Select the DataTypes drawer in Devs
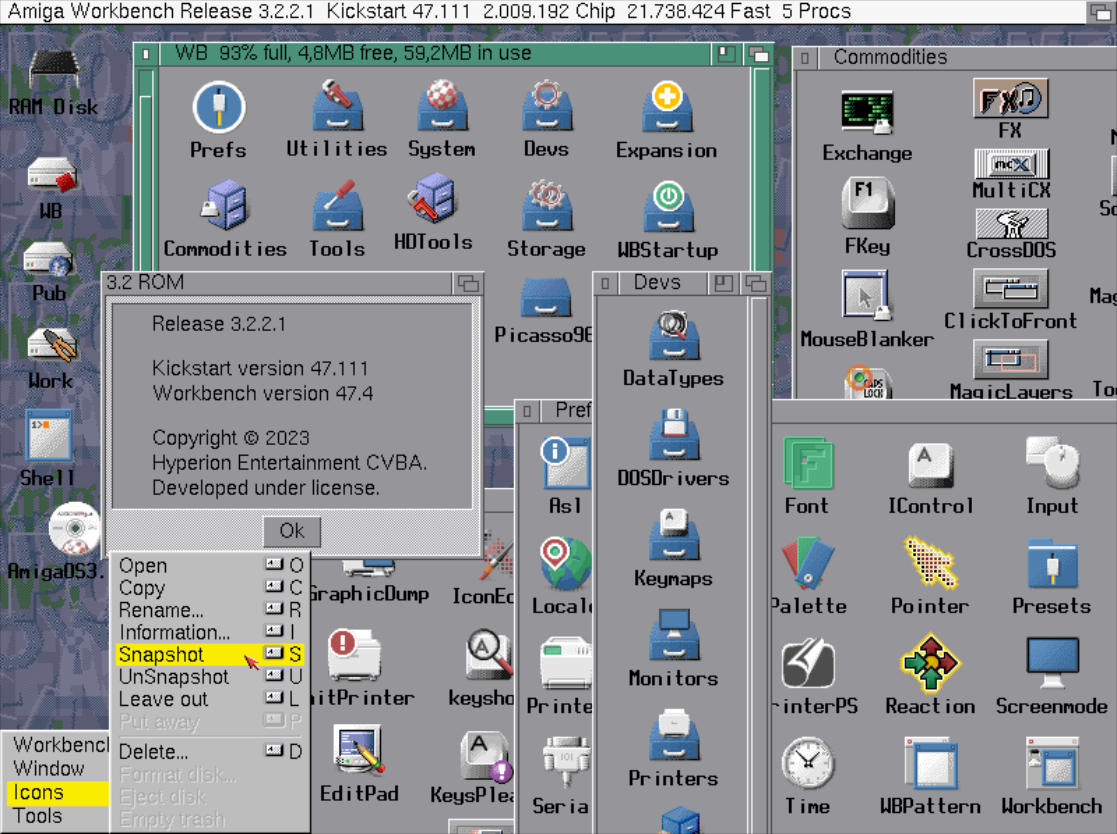Image resolution: width=1117 pixels, height=834 pixels. [672, 336]
